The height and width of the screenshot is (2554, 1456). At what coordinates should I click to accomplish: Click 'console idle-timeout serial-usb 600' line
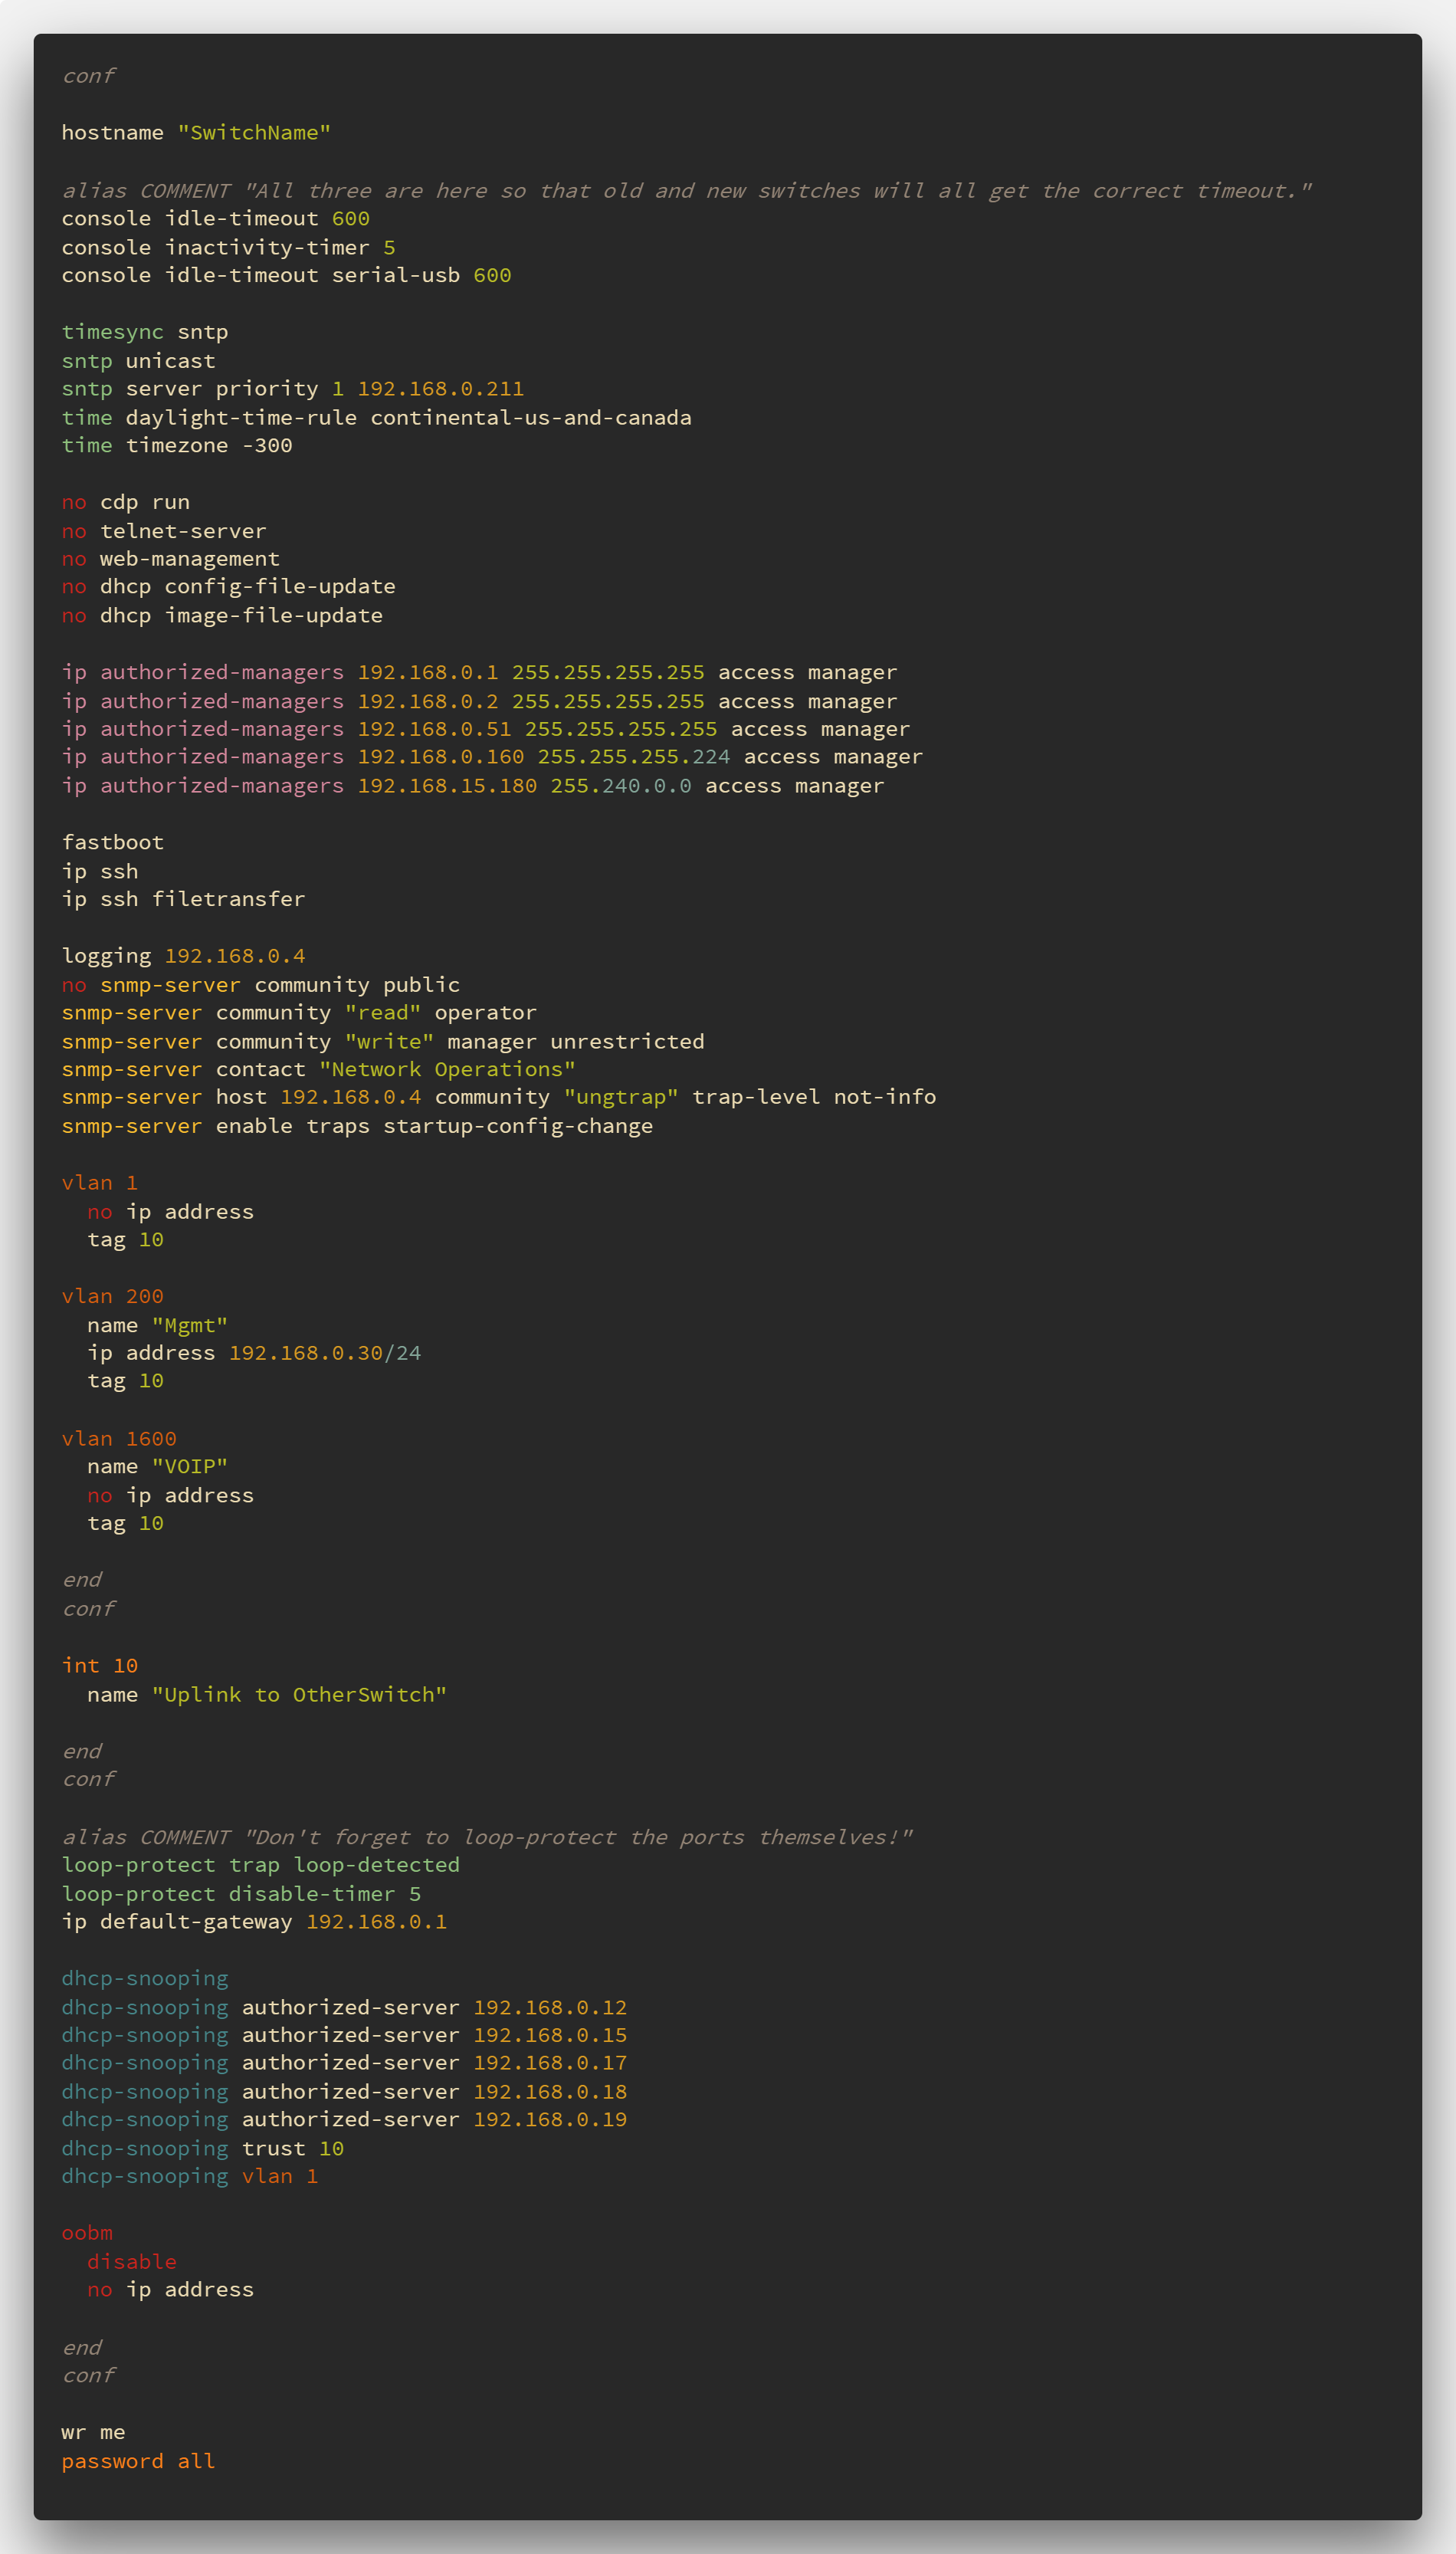pyautogui.click(x=287, y=275)
